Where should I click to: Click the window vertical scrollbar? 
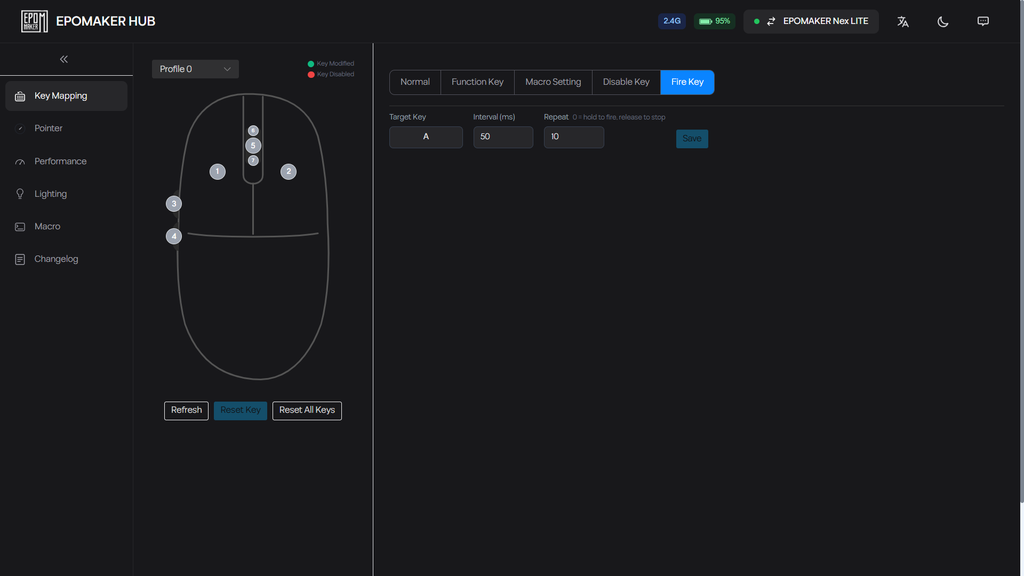coord(1021,251)
